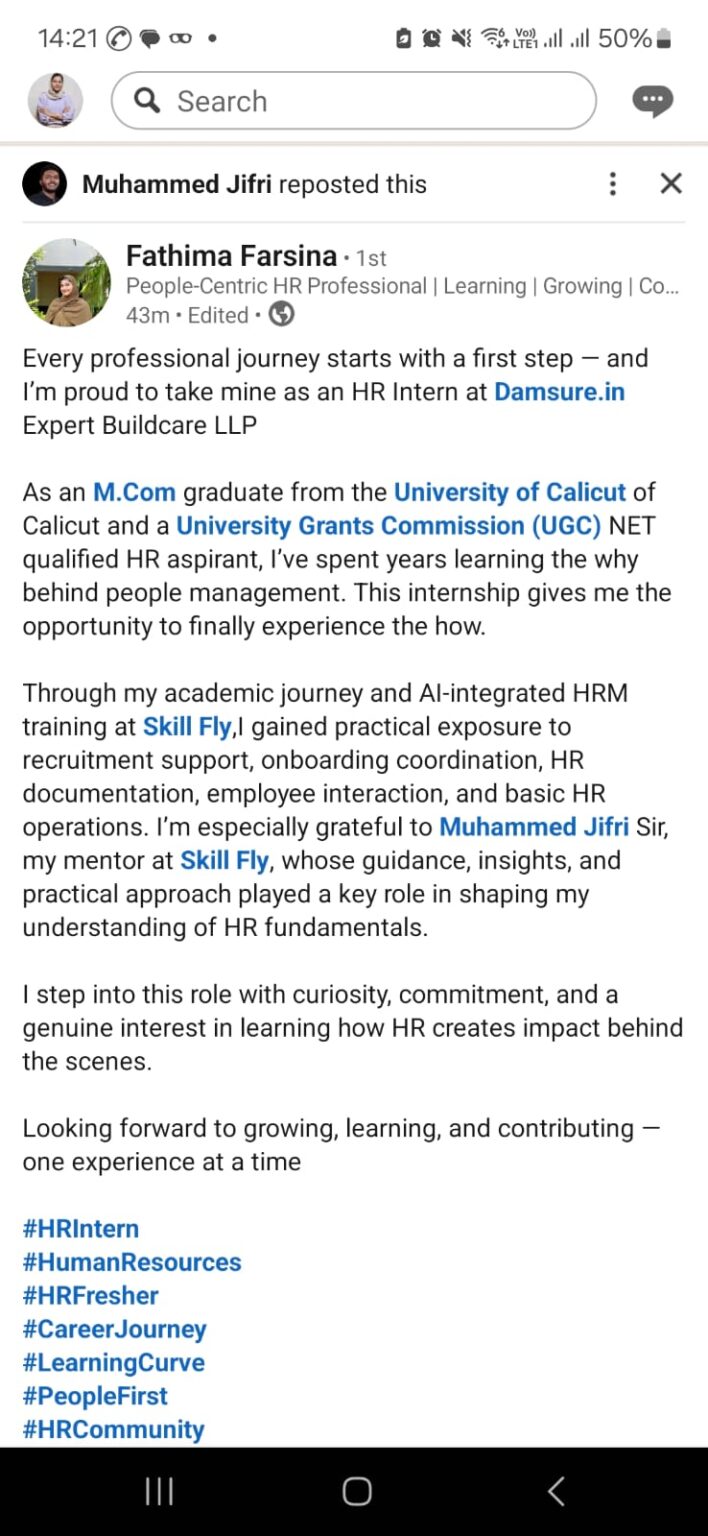The width and height of the screenshot is (708, 1536).
Task: Tap the #HRIntern hashtag
Action: (x=81, y=1228)
